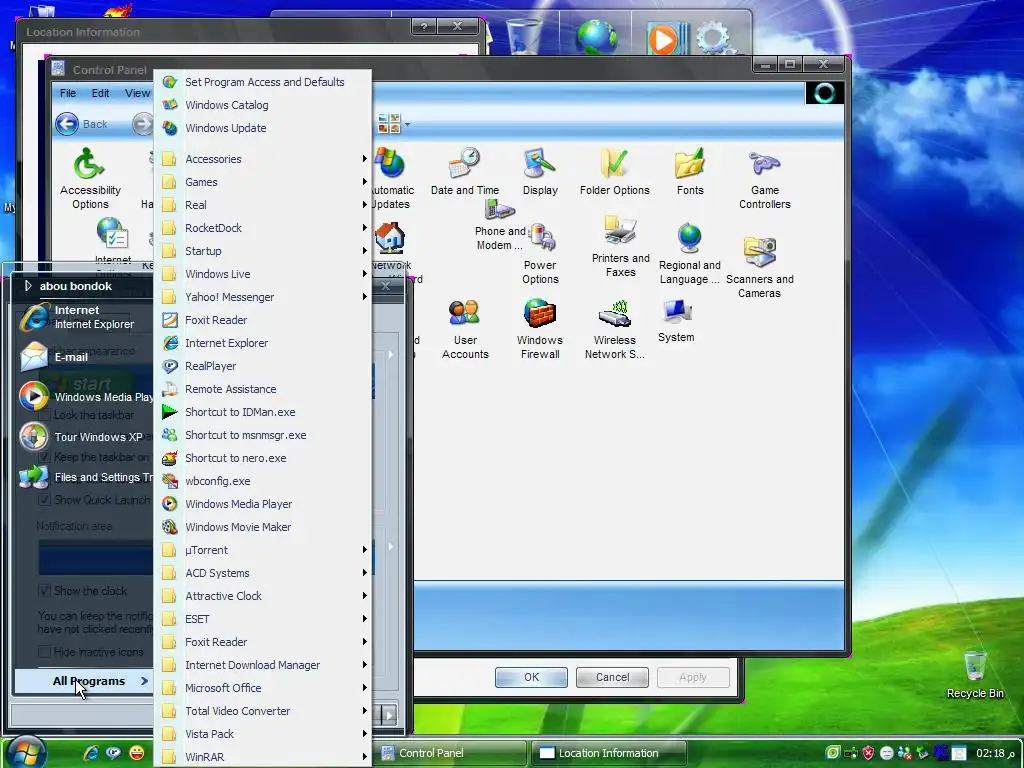This screenshot has height=768, width=1024.
Task: Click the globe icon in the top dock
Action: [x=596, y=37]
